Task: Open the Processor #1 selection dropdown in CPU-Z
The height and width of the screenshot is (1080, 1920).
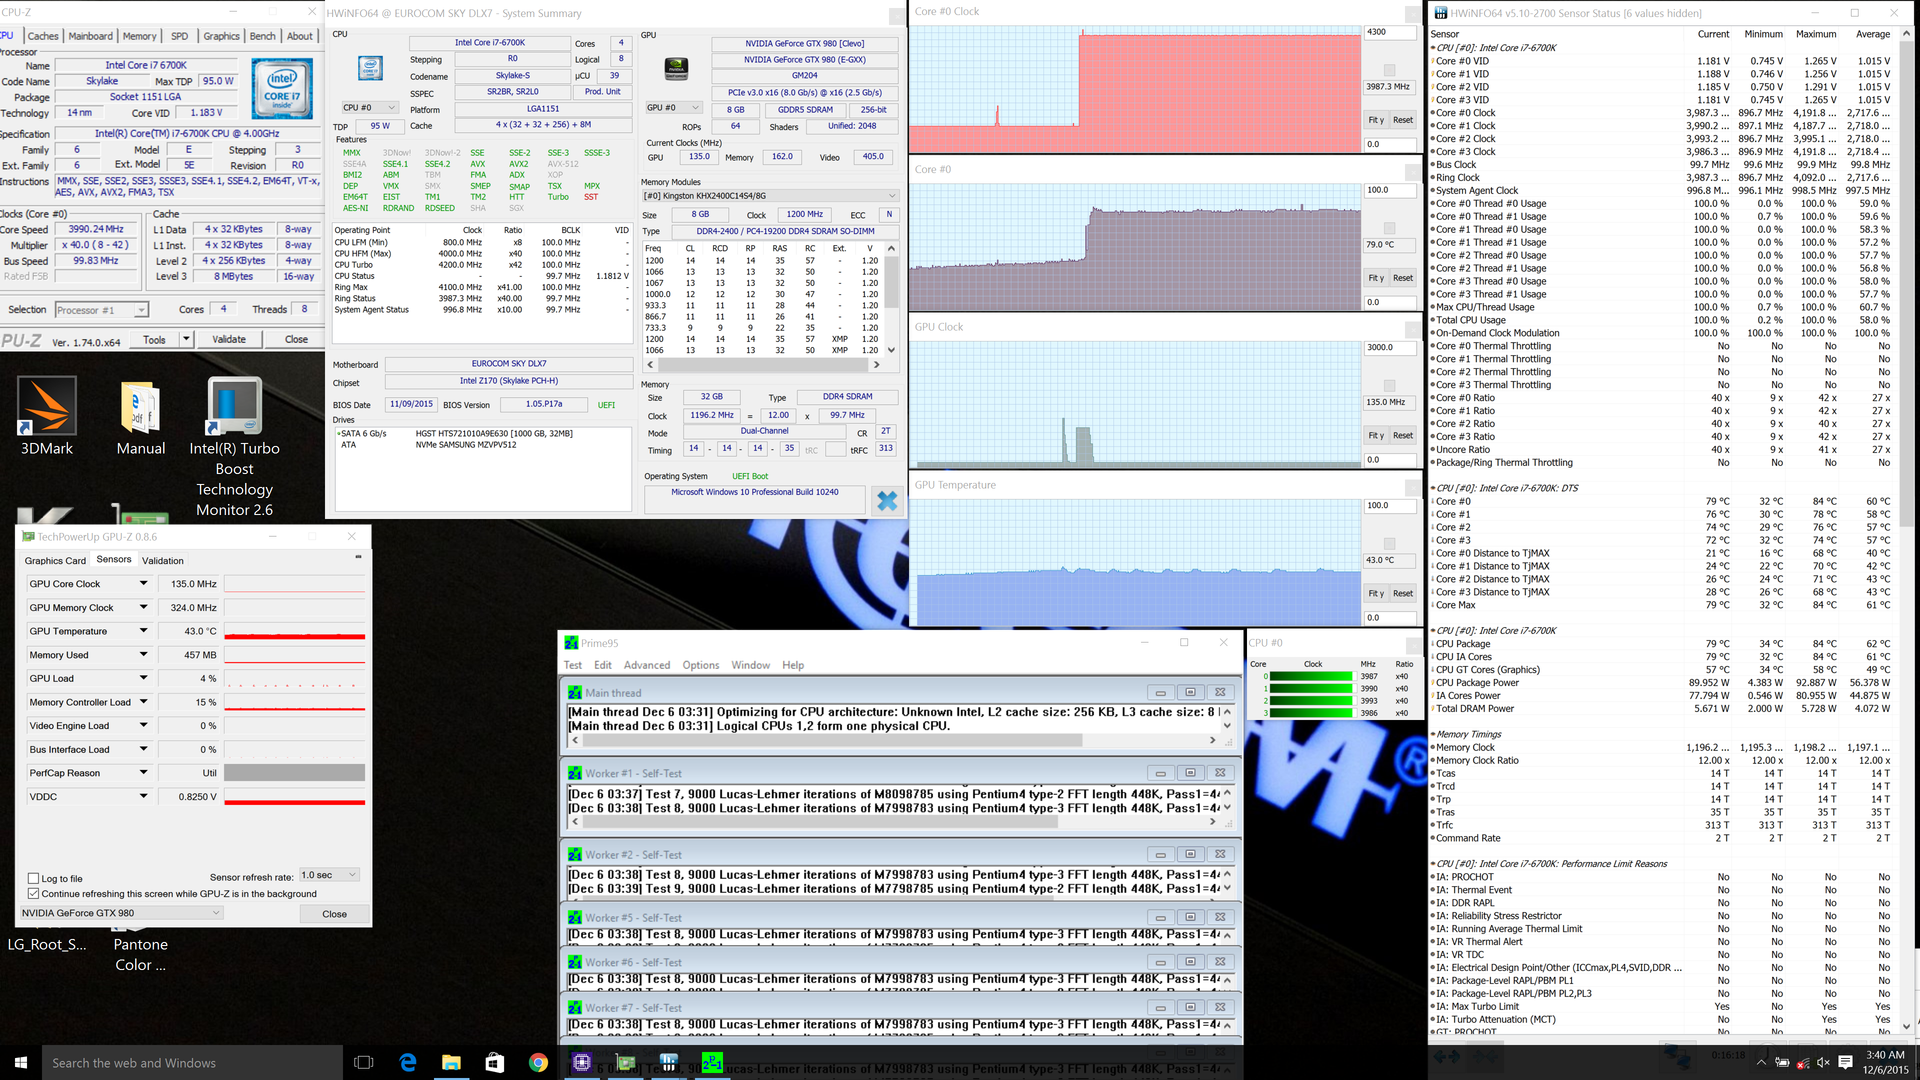Action: click(x=102, y=310)
